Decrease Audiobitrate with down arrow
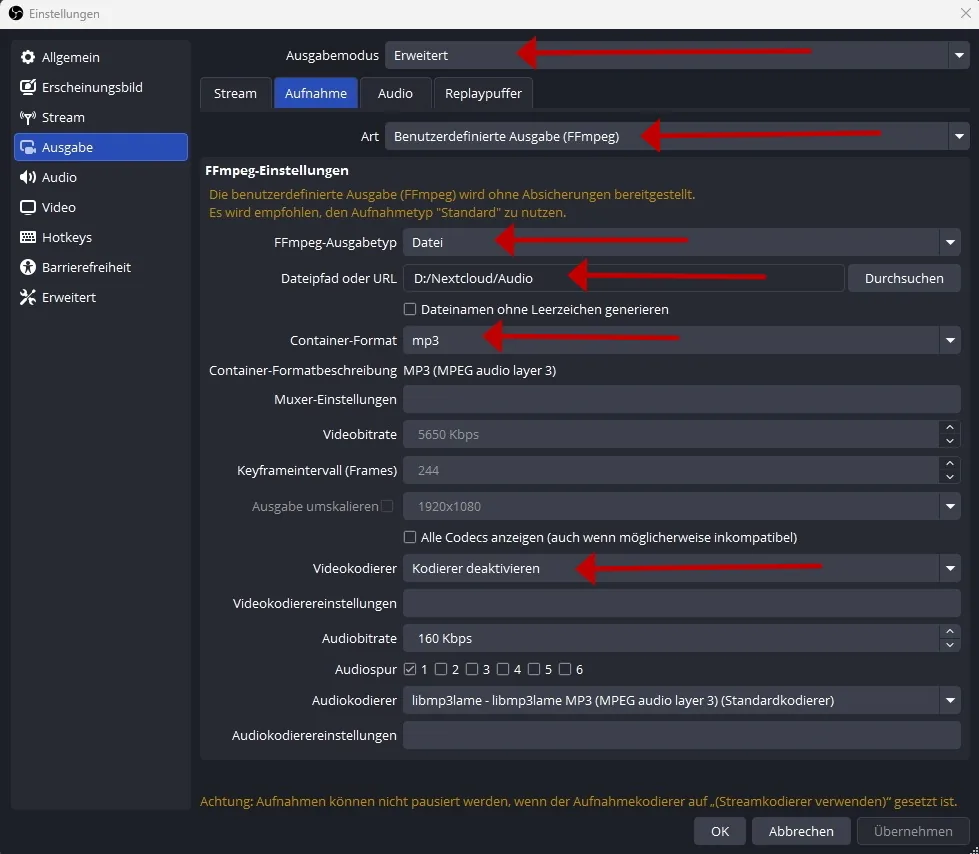The image size is (979, 854). point(950,645)
